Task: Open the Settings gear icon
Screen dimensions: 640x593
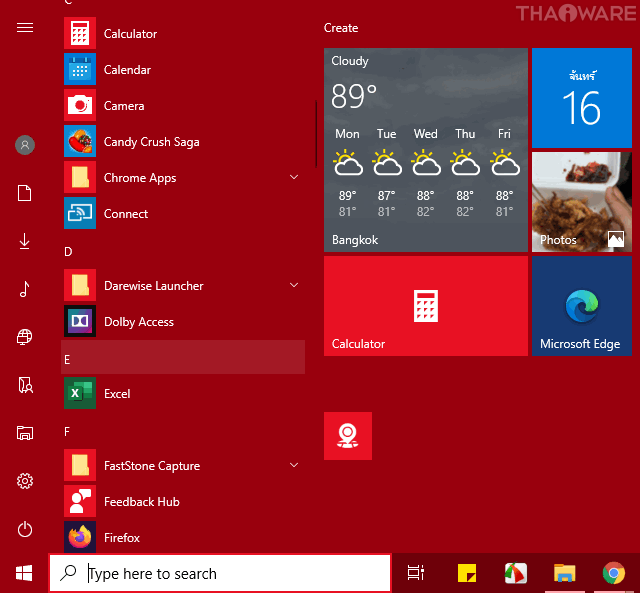Action: [24, 481]
